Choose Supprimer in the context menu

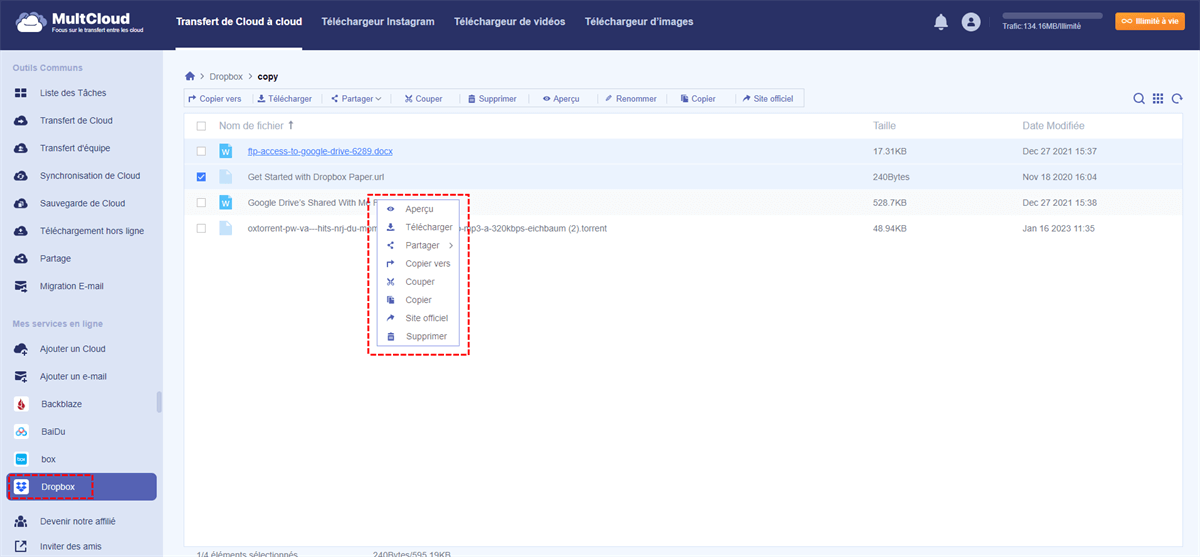click(x=418, y=336)
